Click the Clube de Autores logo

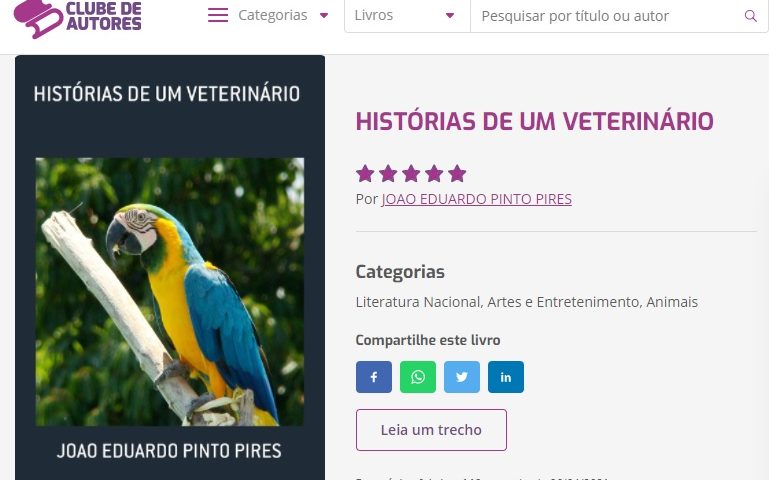(x=77, y=17)
